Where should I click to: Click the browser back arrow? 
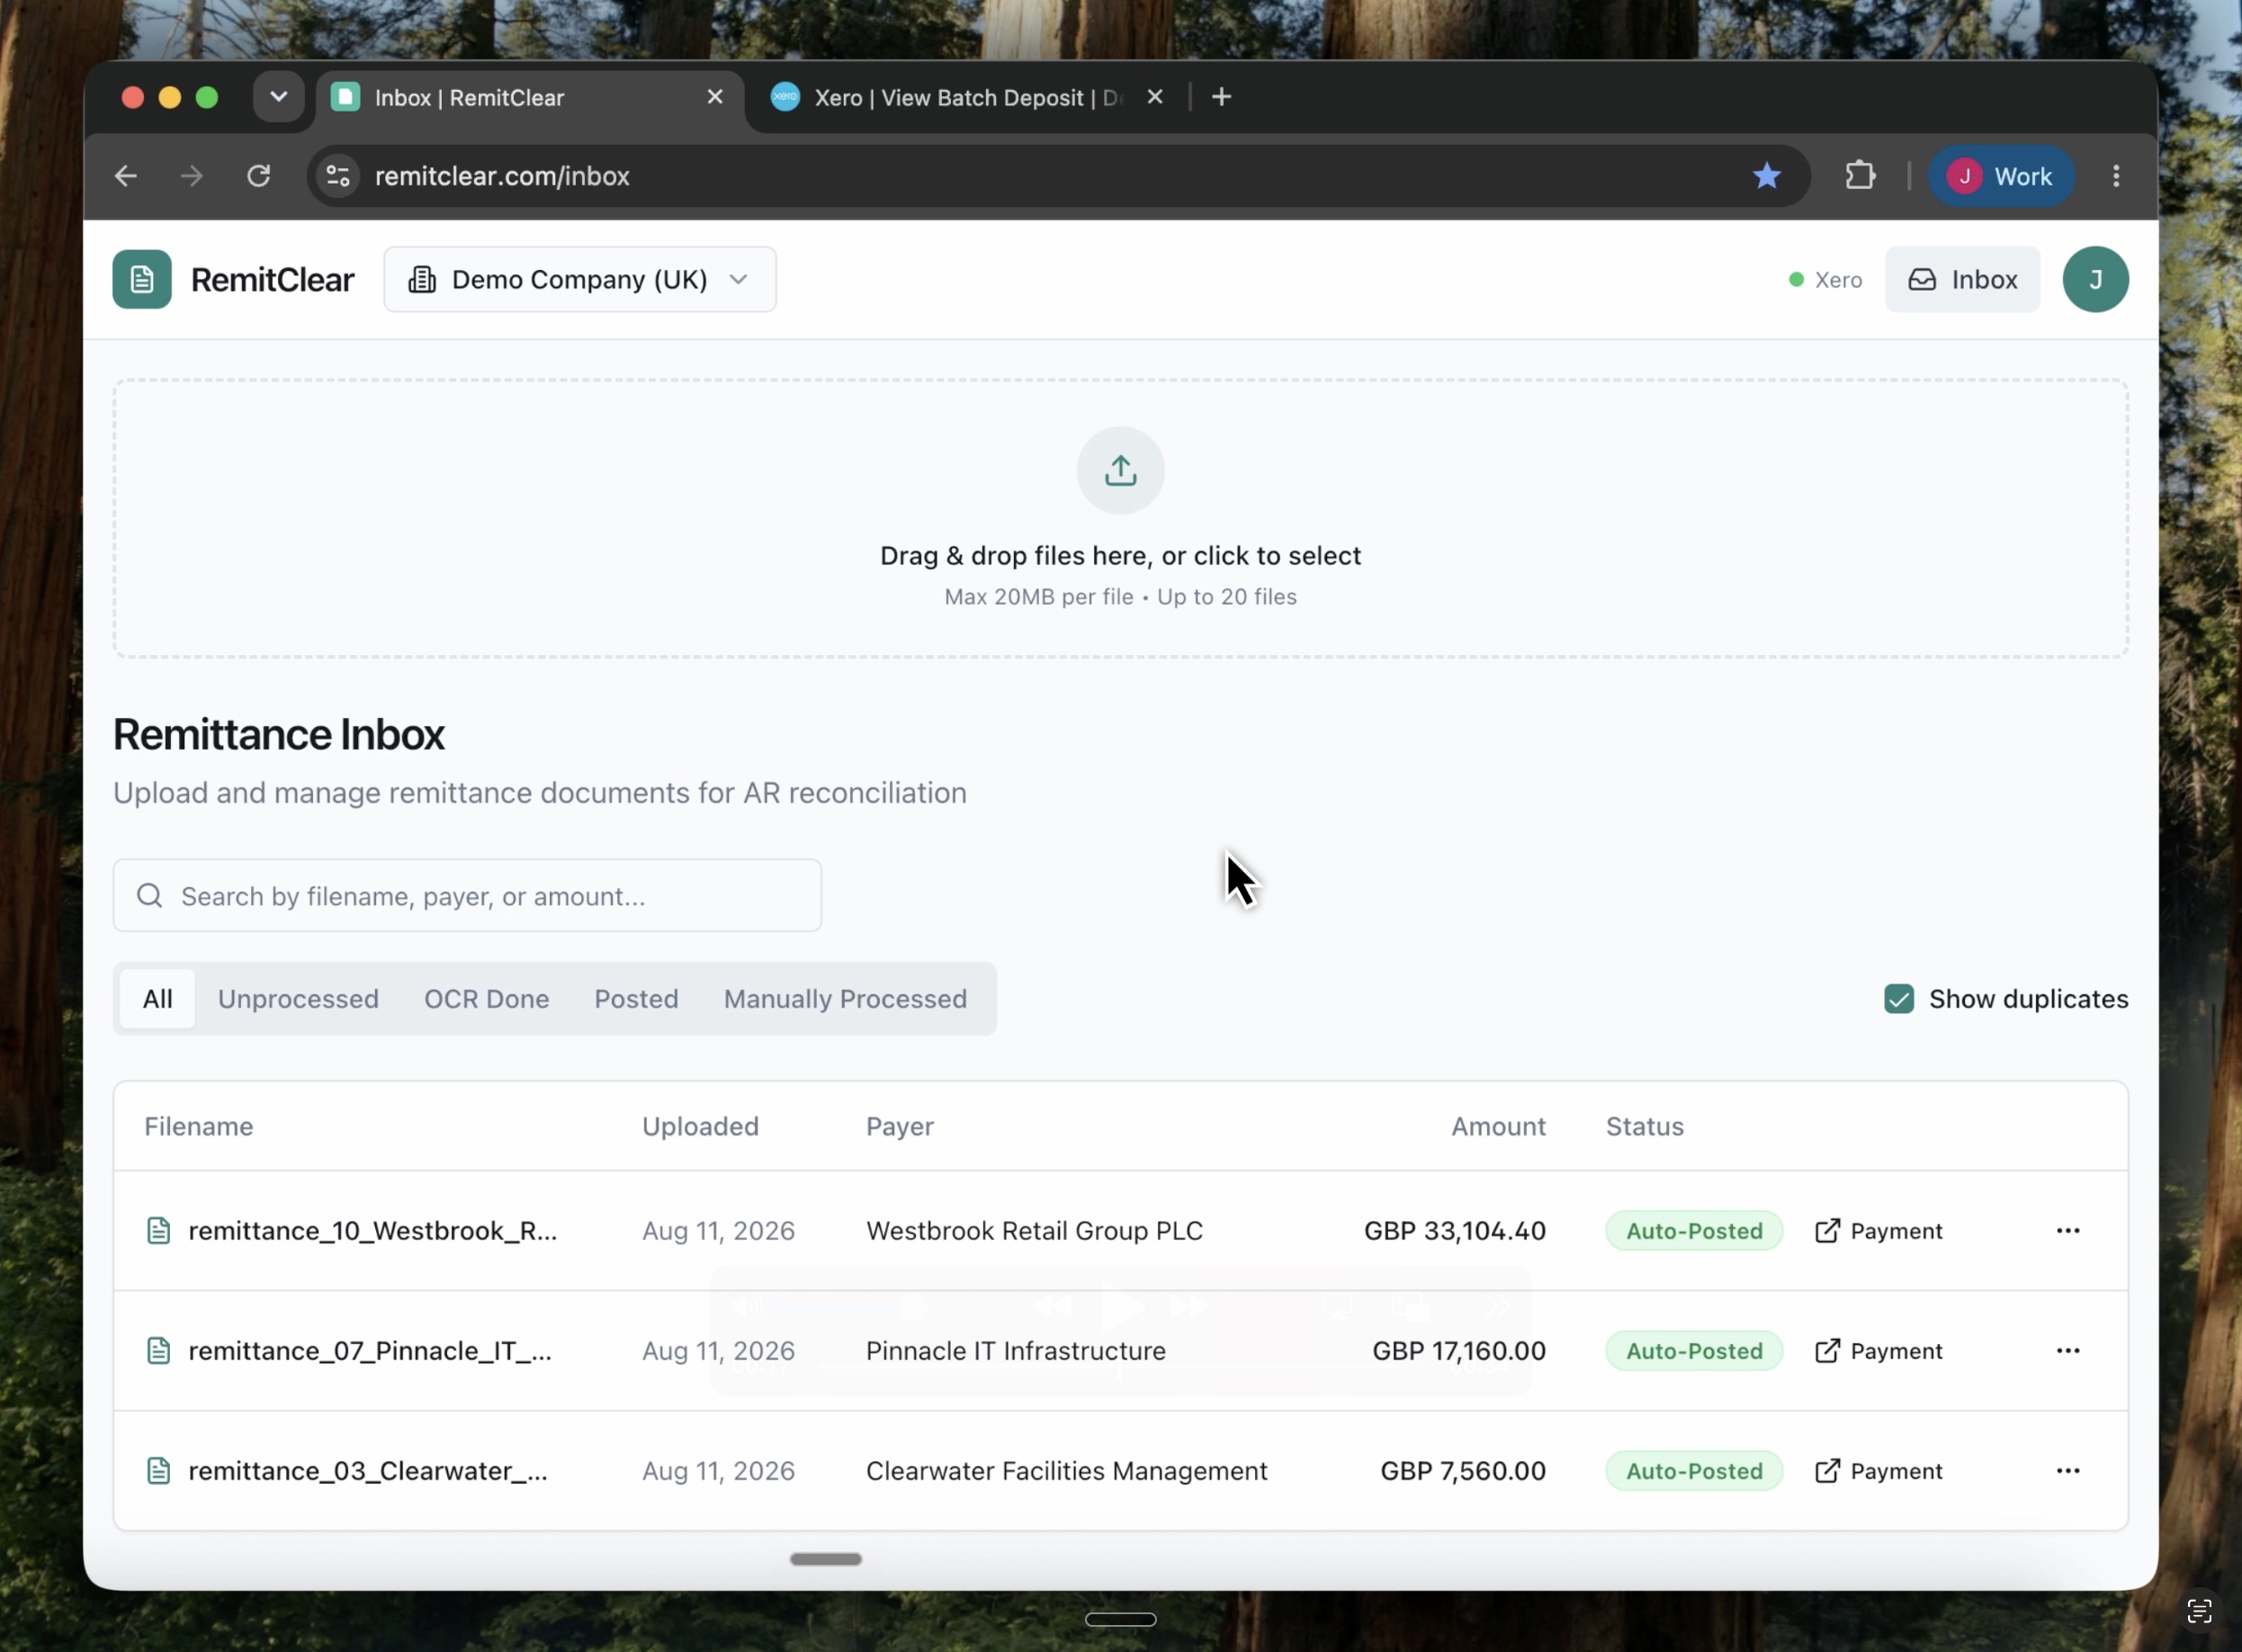(x=126, y=176)
